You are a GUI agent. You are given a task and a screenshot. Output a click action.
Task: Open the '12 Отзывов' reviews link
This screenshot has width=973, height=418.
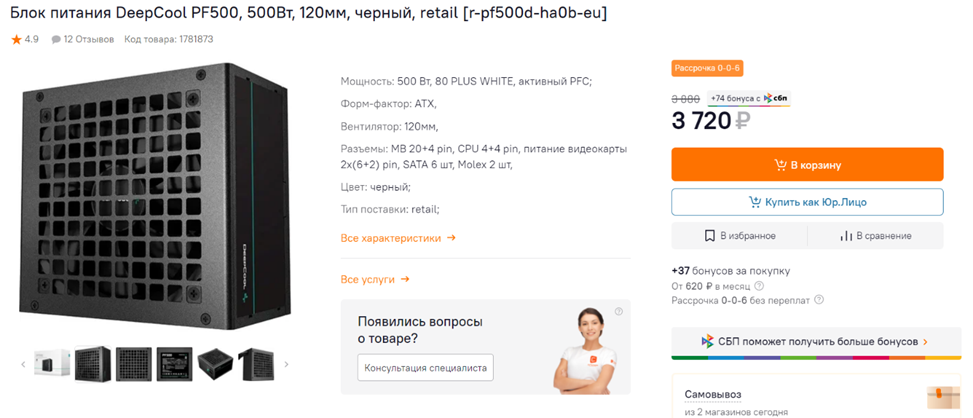pyautogui.click(x=88, y=40)
